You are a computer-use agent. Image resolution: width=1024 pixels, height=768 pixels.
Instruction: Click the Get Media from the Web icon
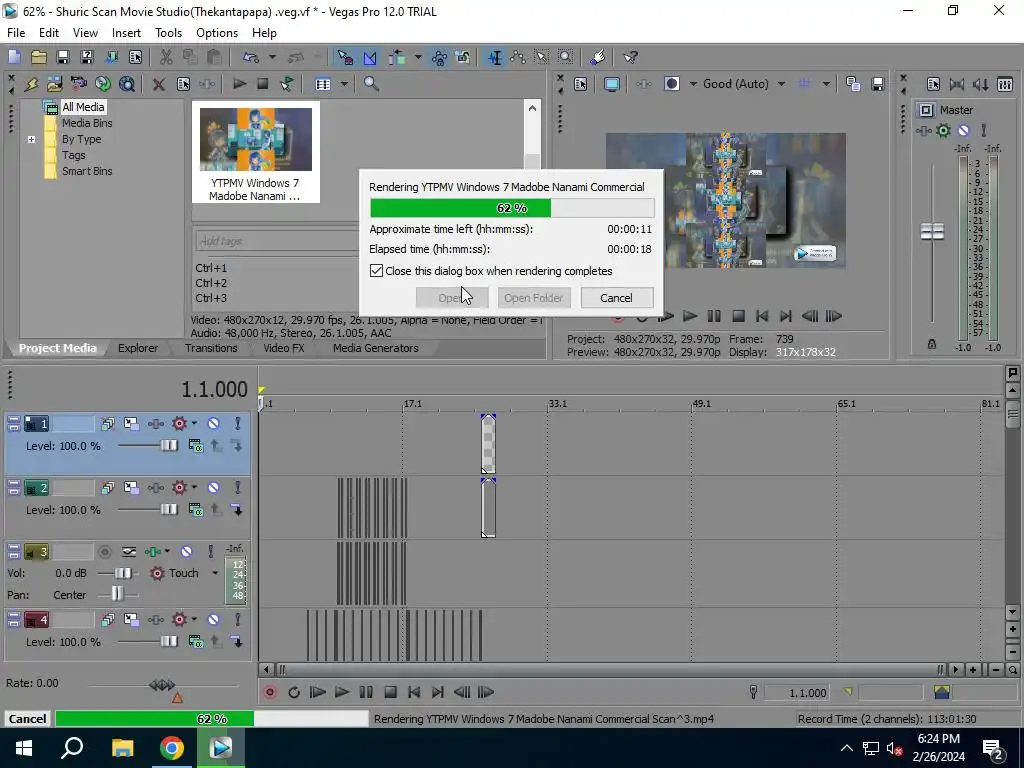pos(127,84)
